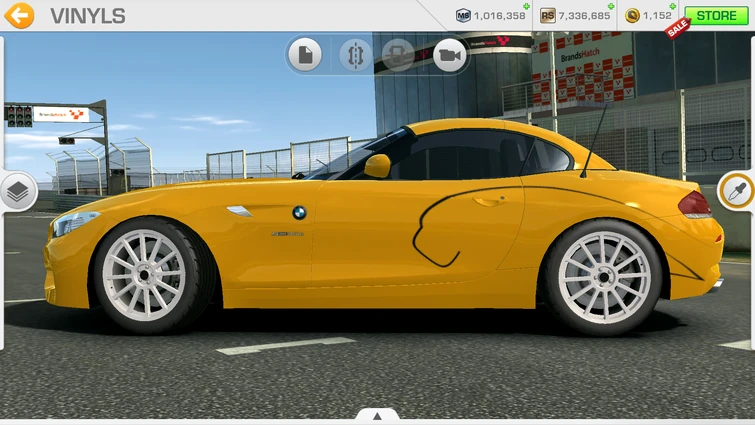Tap the gold balance 1,152
This screenshot has width=755, height=425.
coord(657,16)
